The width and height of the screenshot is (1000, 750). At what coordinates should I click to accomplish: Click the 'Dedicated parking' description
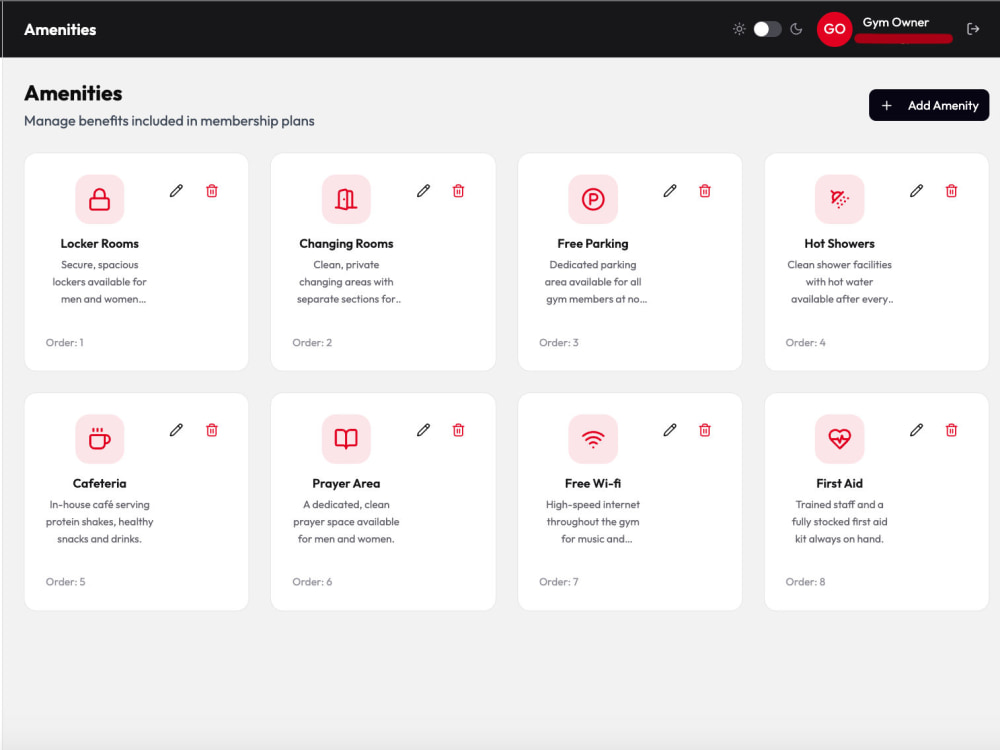tap(594, 282)
